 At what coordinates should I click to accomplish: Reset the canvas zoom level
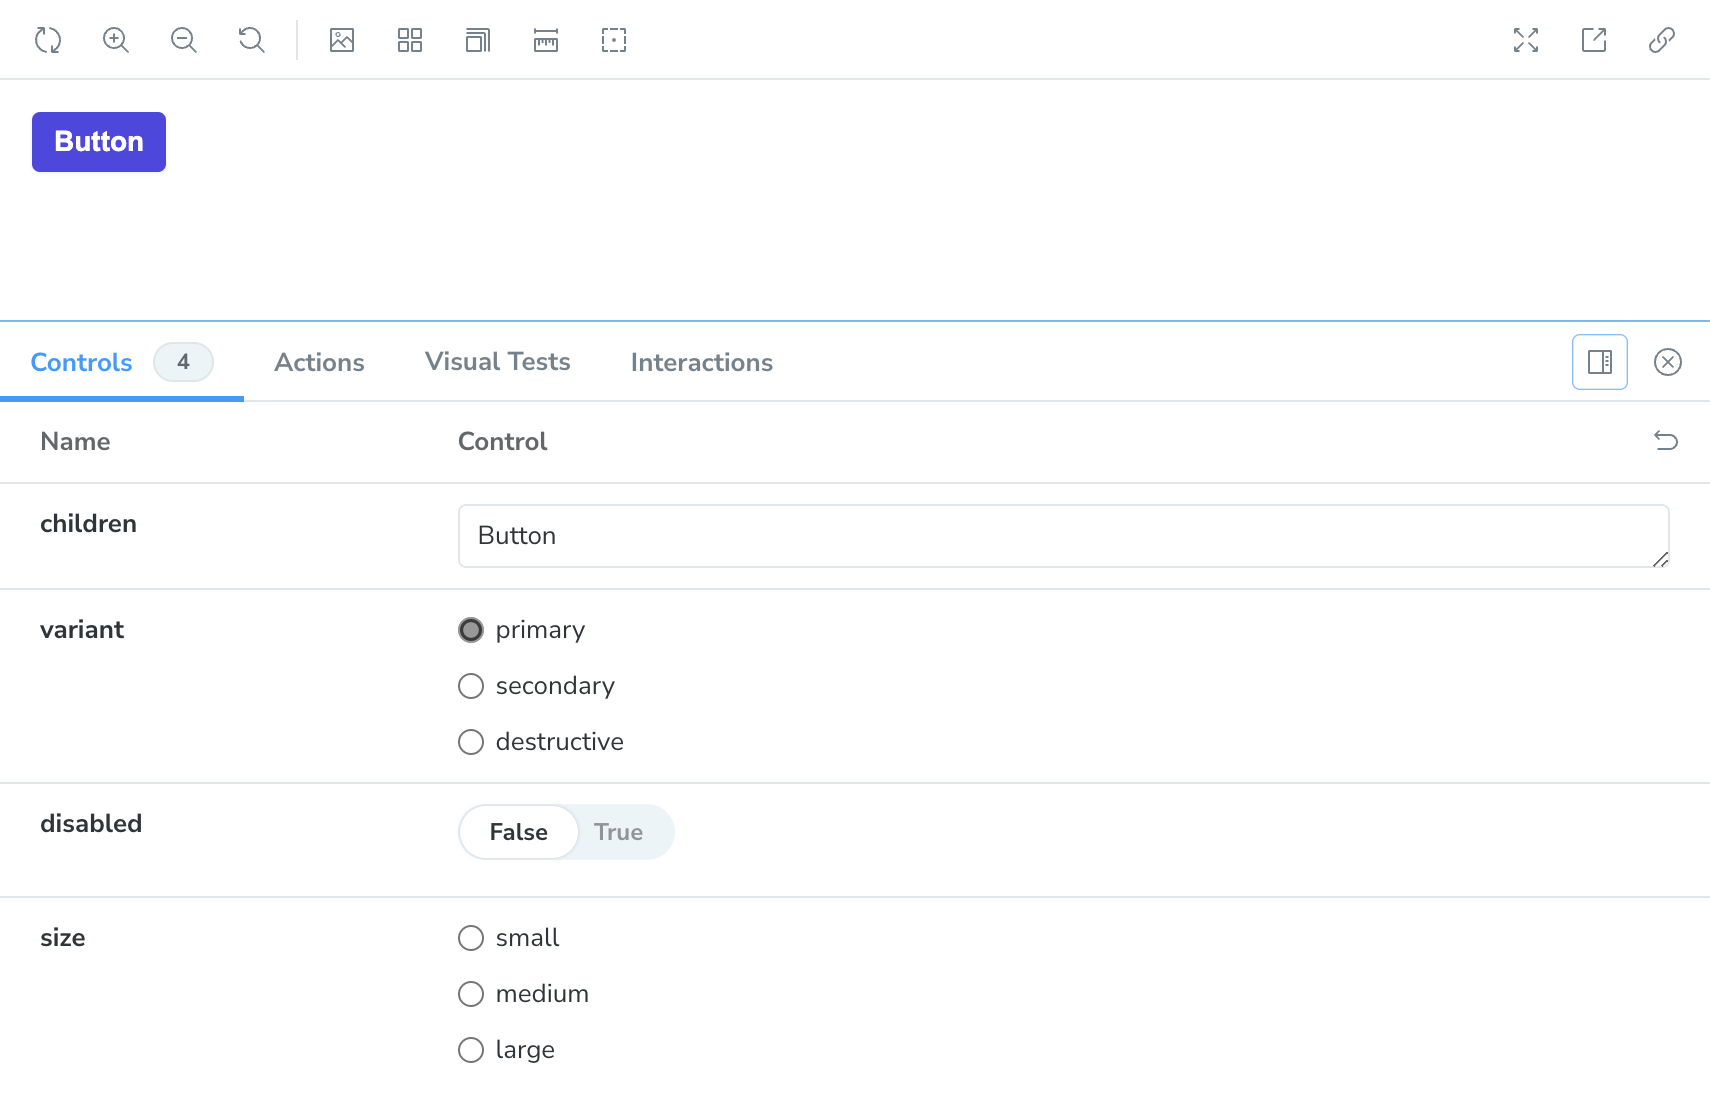point(252,40)
